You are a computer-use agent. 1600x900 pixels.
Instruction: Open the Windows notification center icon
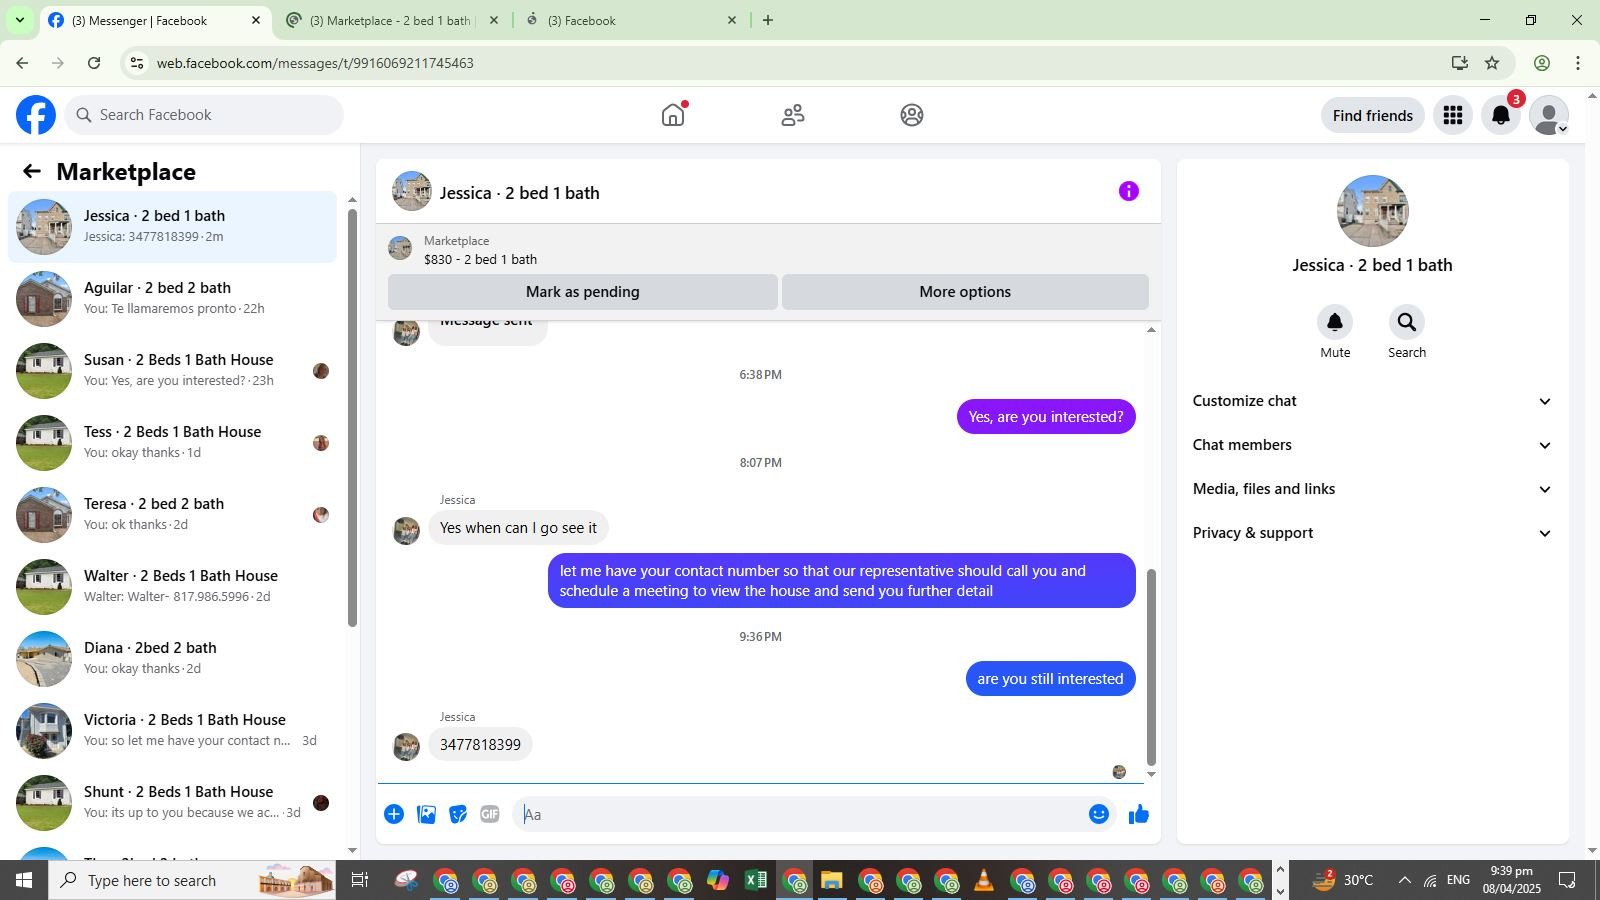[x=1567, y=880]
